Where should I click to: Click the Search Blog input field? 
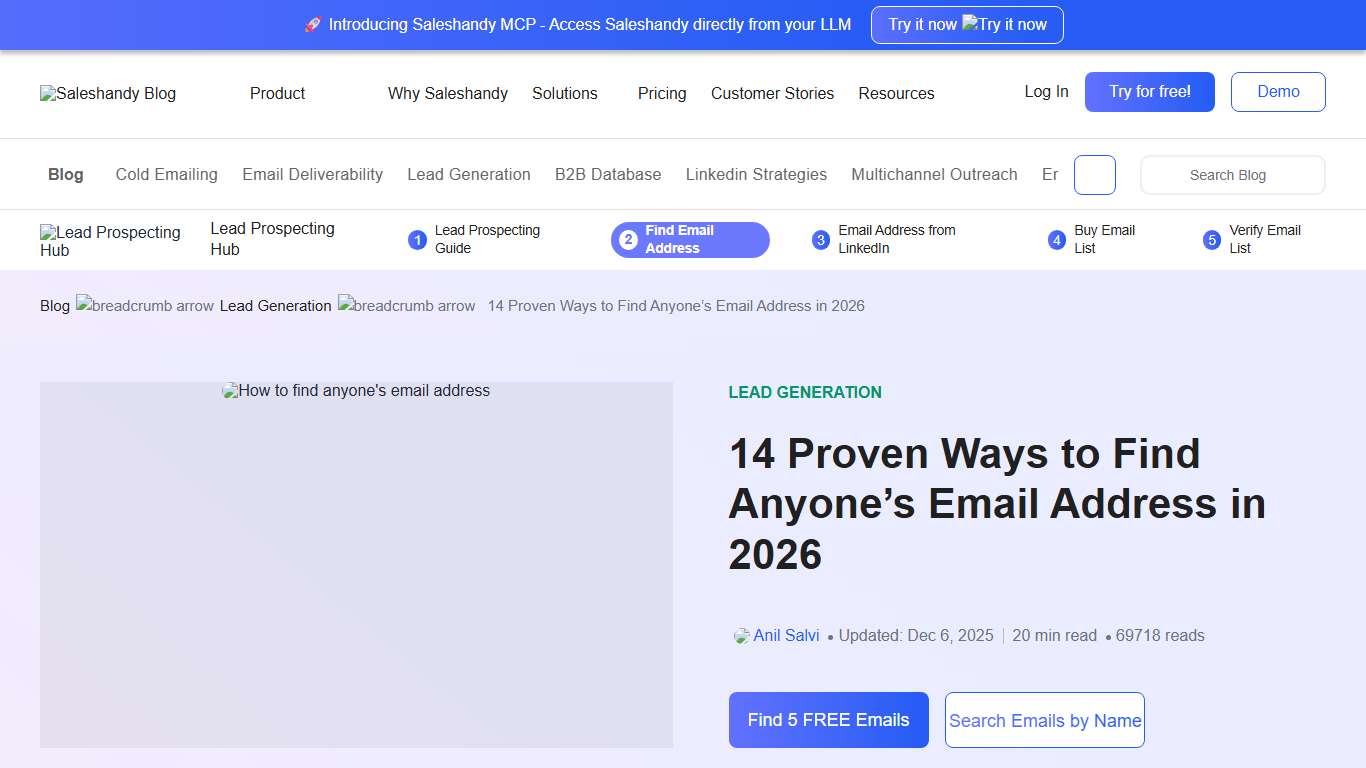click(x=1232, y=174)
